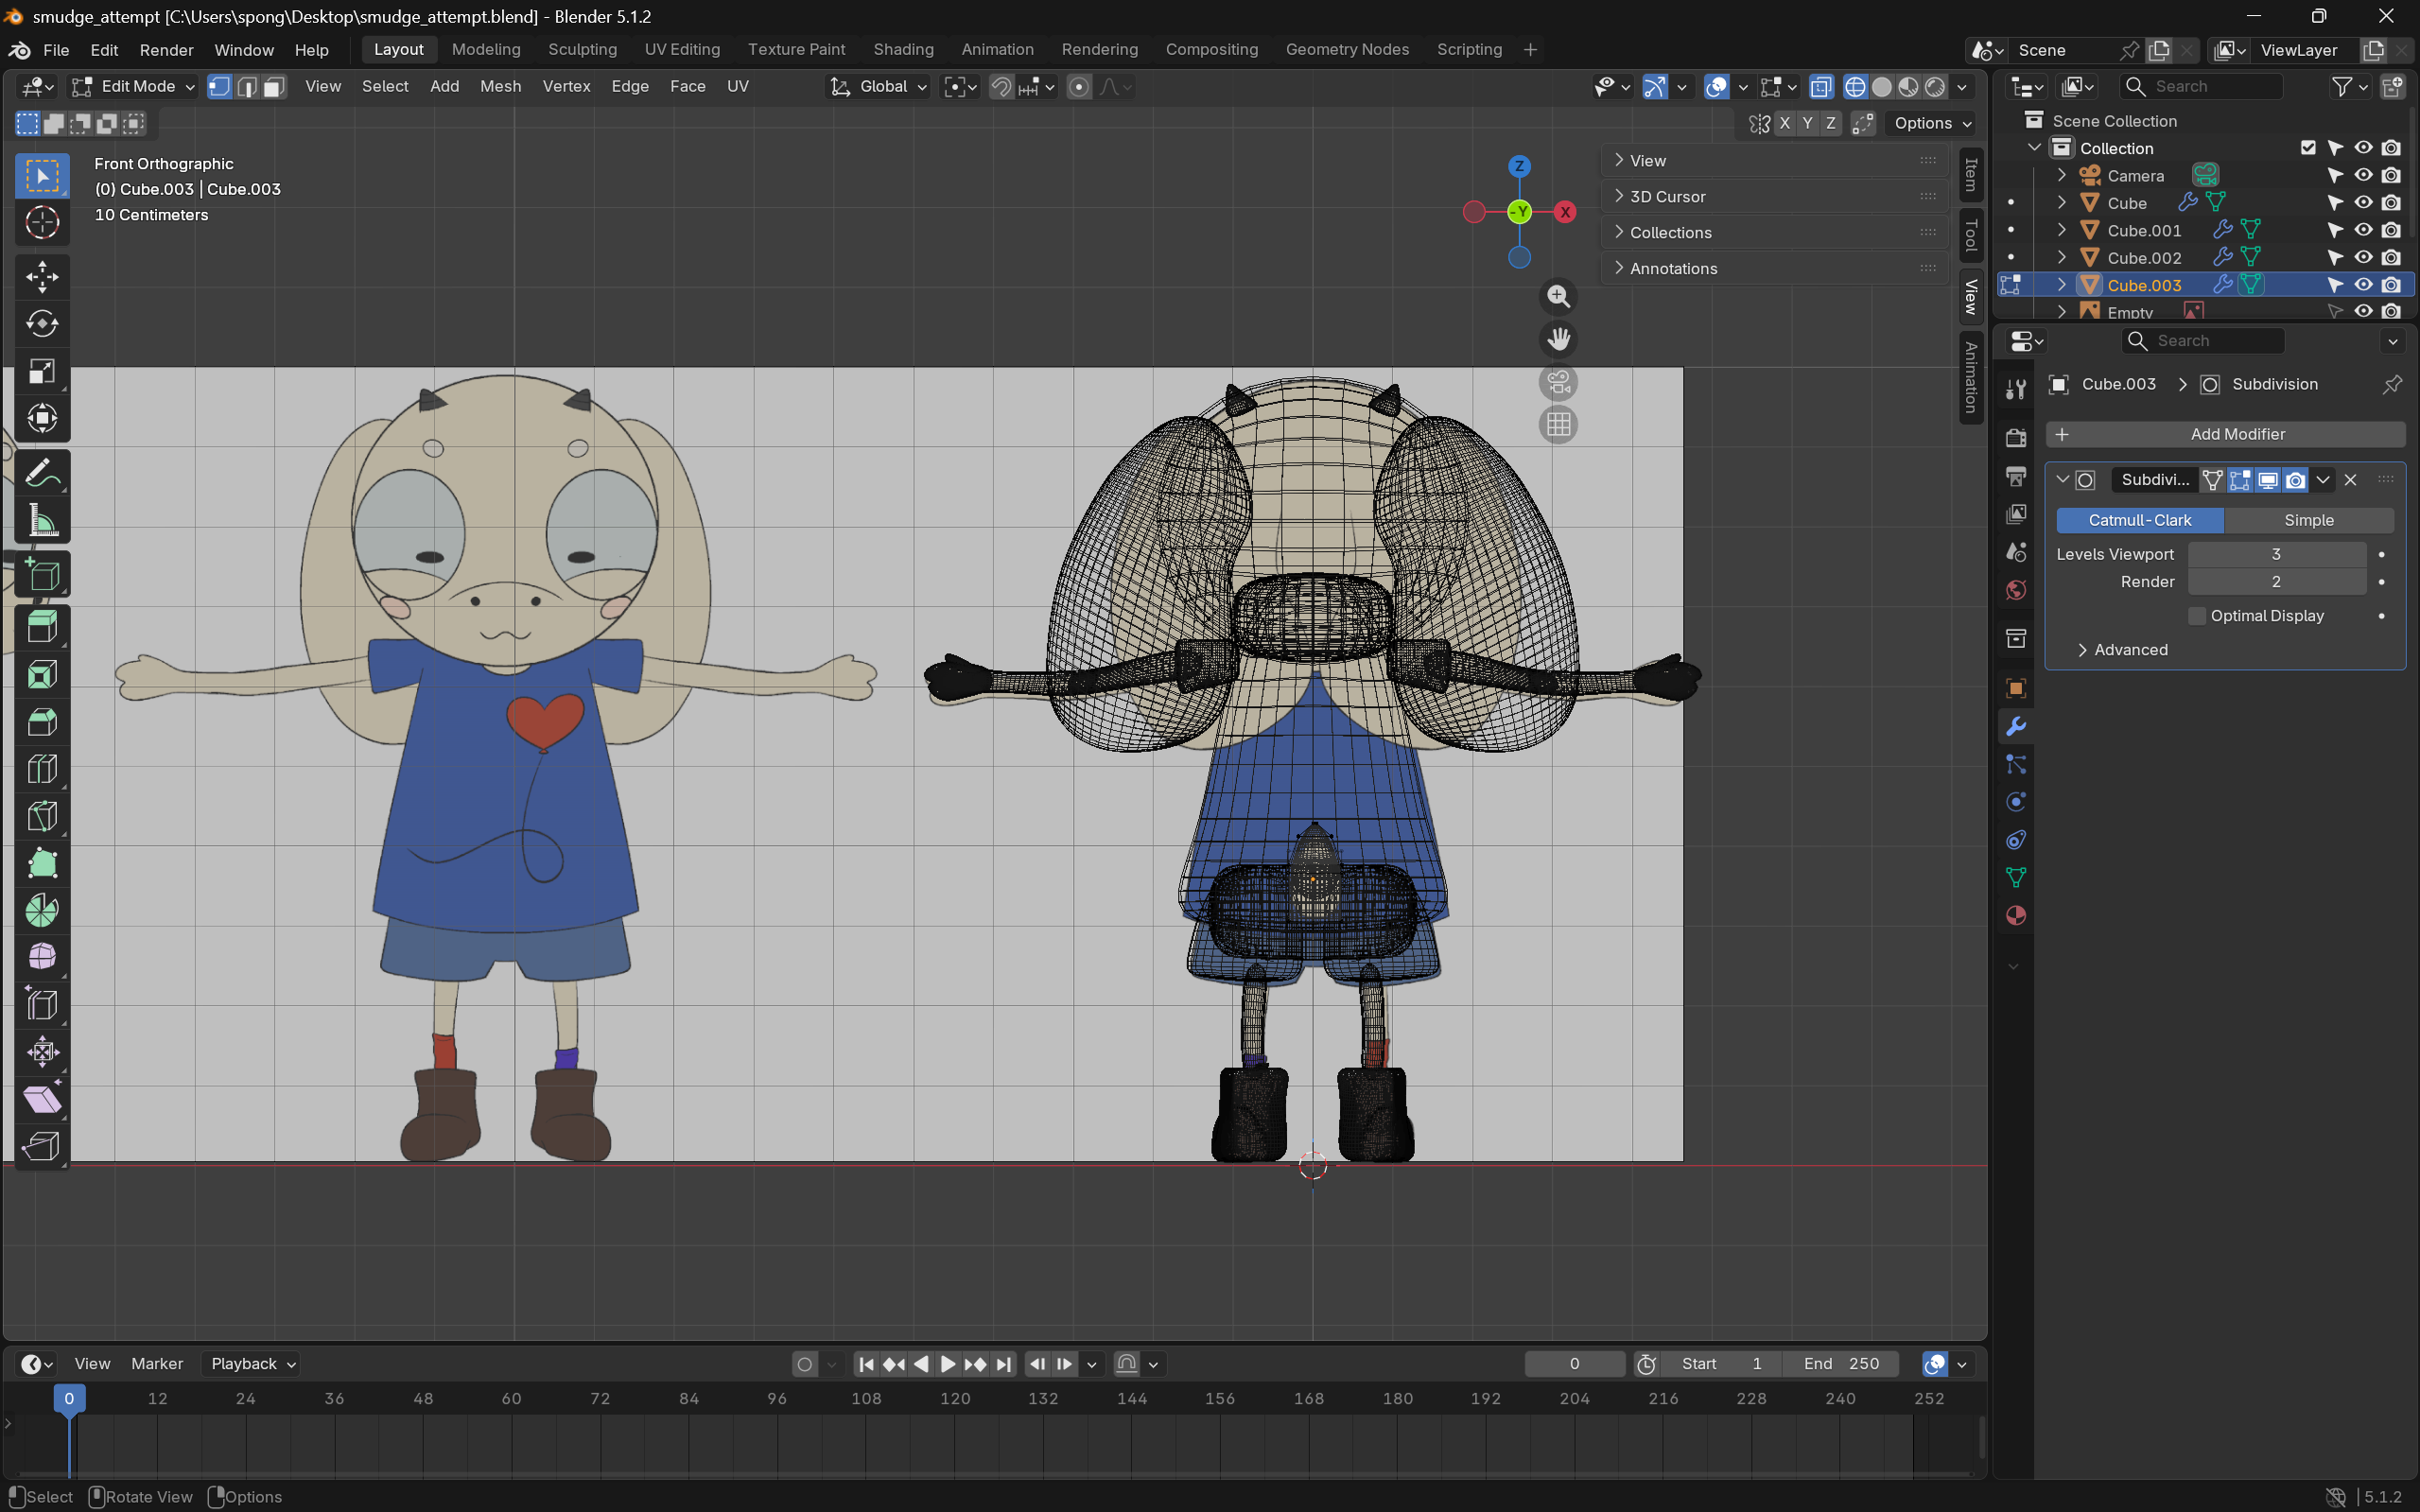Activate the Rotate tool

tap(42, 324)
